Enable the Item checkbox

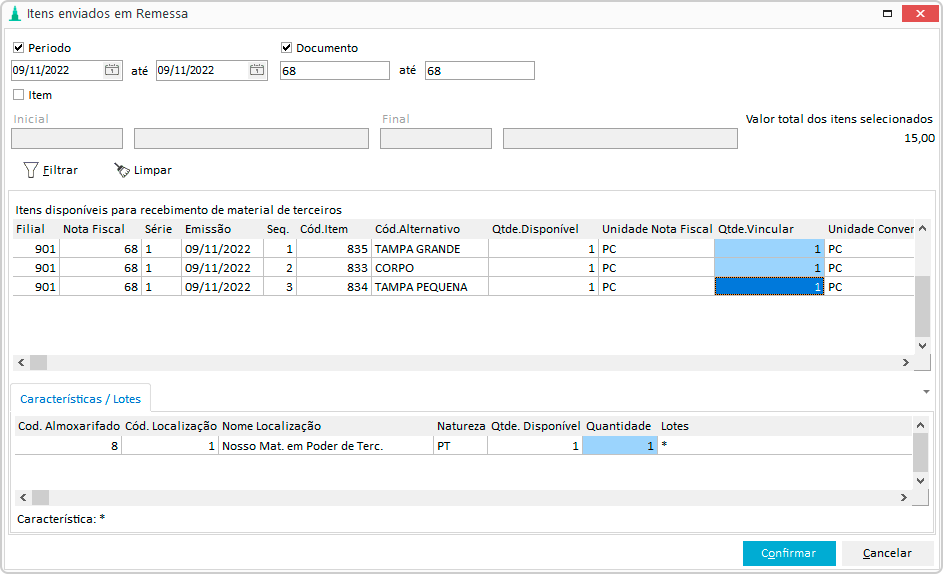[19, 96]
